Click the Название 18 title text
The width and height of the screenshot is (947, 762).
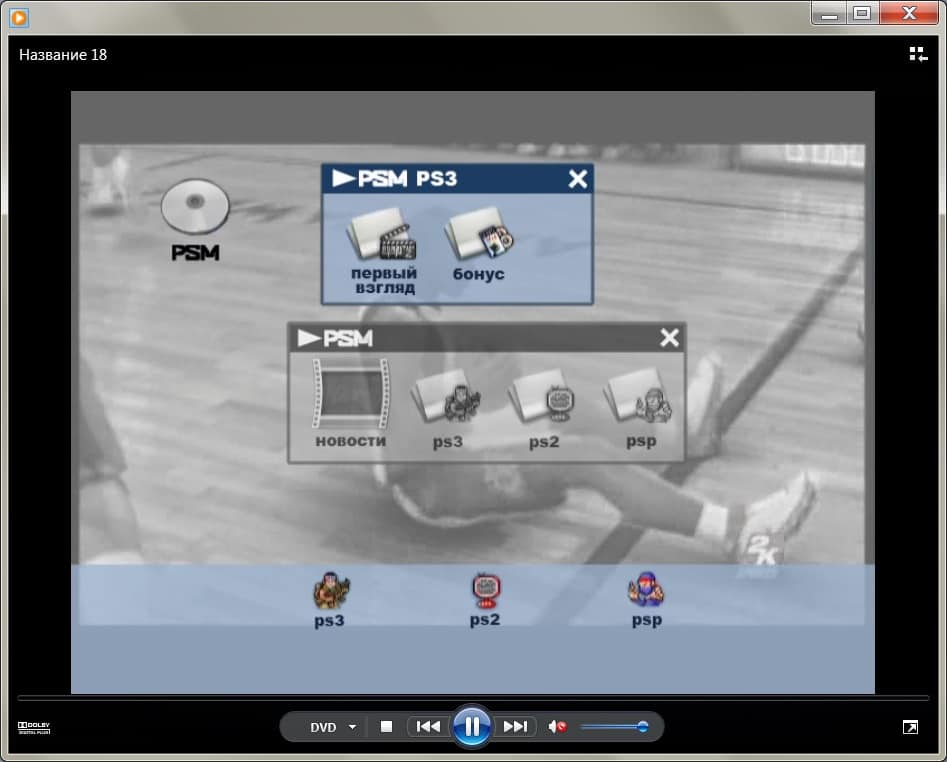point(63,55)
